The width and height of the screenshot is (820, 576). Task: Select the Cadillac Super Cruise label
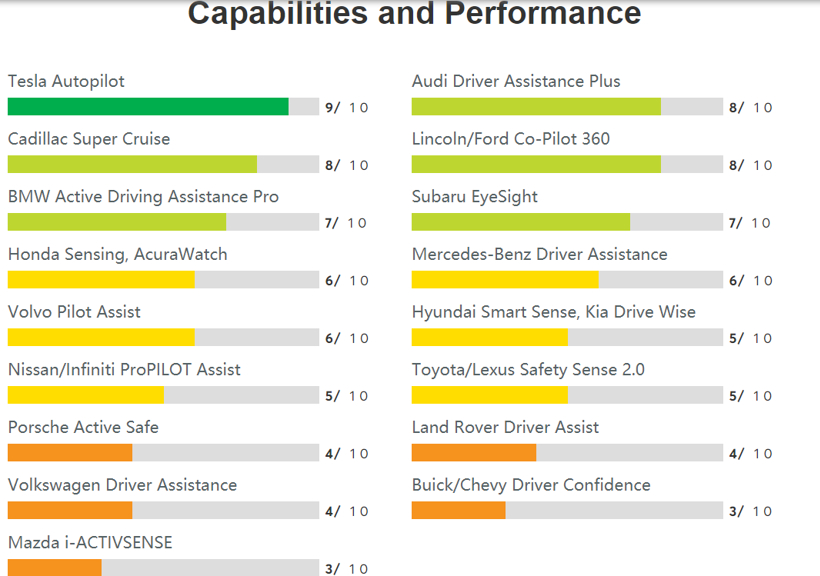(x=89, y=139)
